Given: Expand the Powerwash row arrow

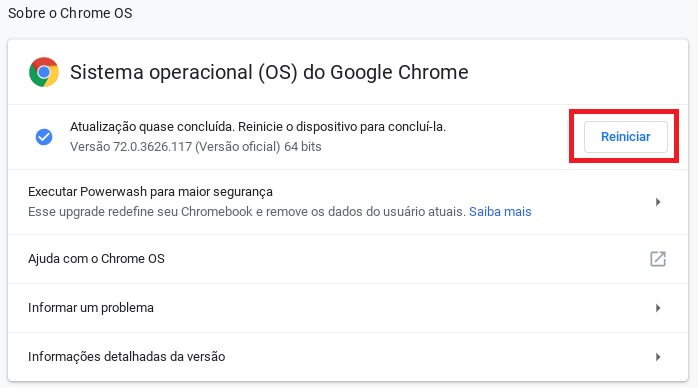Looking at the screenshot, I should 657,202.
